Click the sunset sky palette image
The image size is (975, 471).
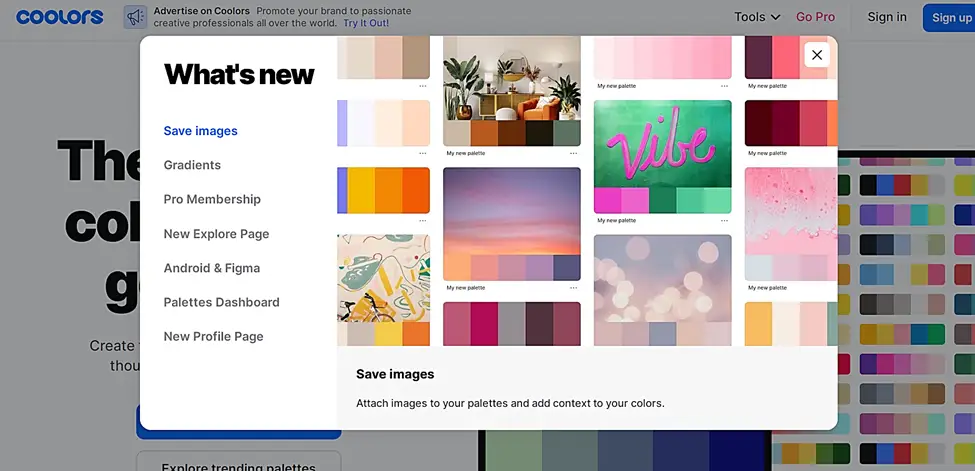(x=512, y=211)
